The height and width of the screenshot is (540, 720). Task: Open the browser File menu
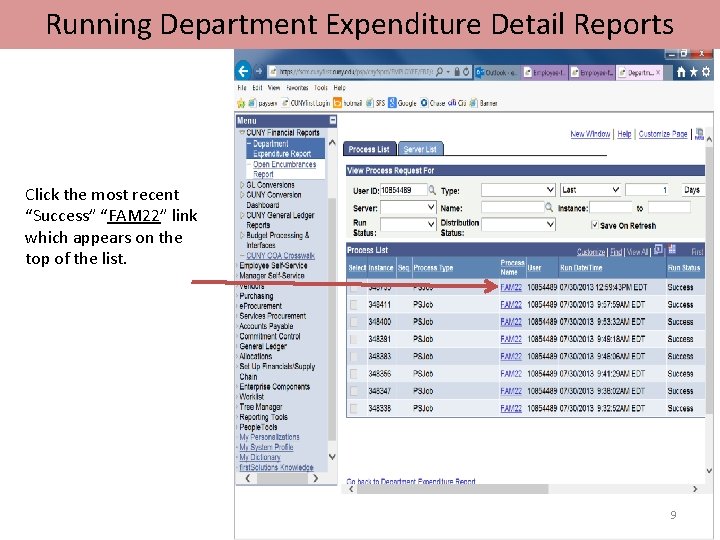[x=242, y=88]
